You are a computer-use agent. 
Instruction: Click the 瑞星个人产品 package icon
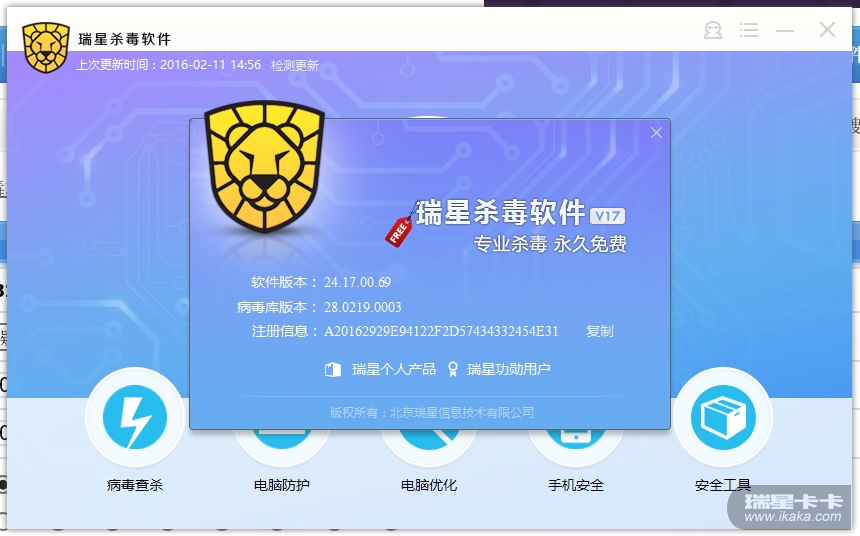333,369
